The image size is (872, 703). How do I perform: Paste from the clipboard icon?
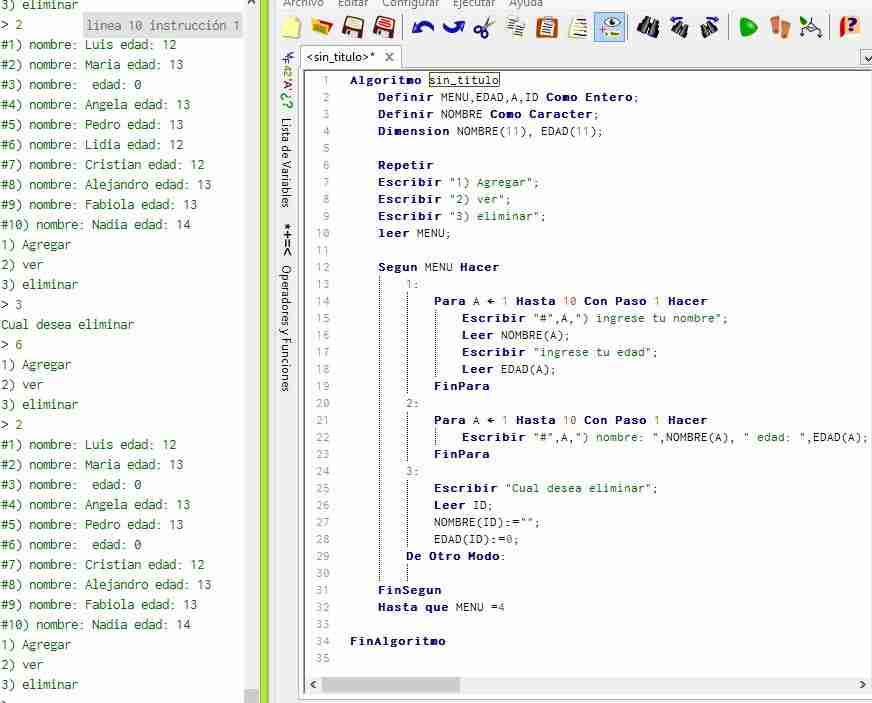pos(547,27)
